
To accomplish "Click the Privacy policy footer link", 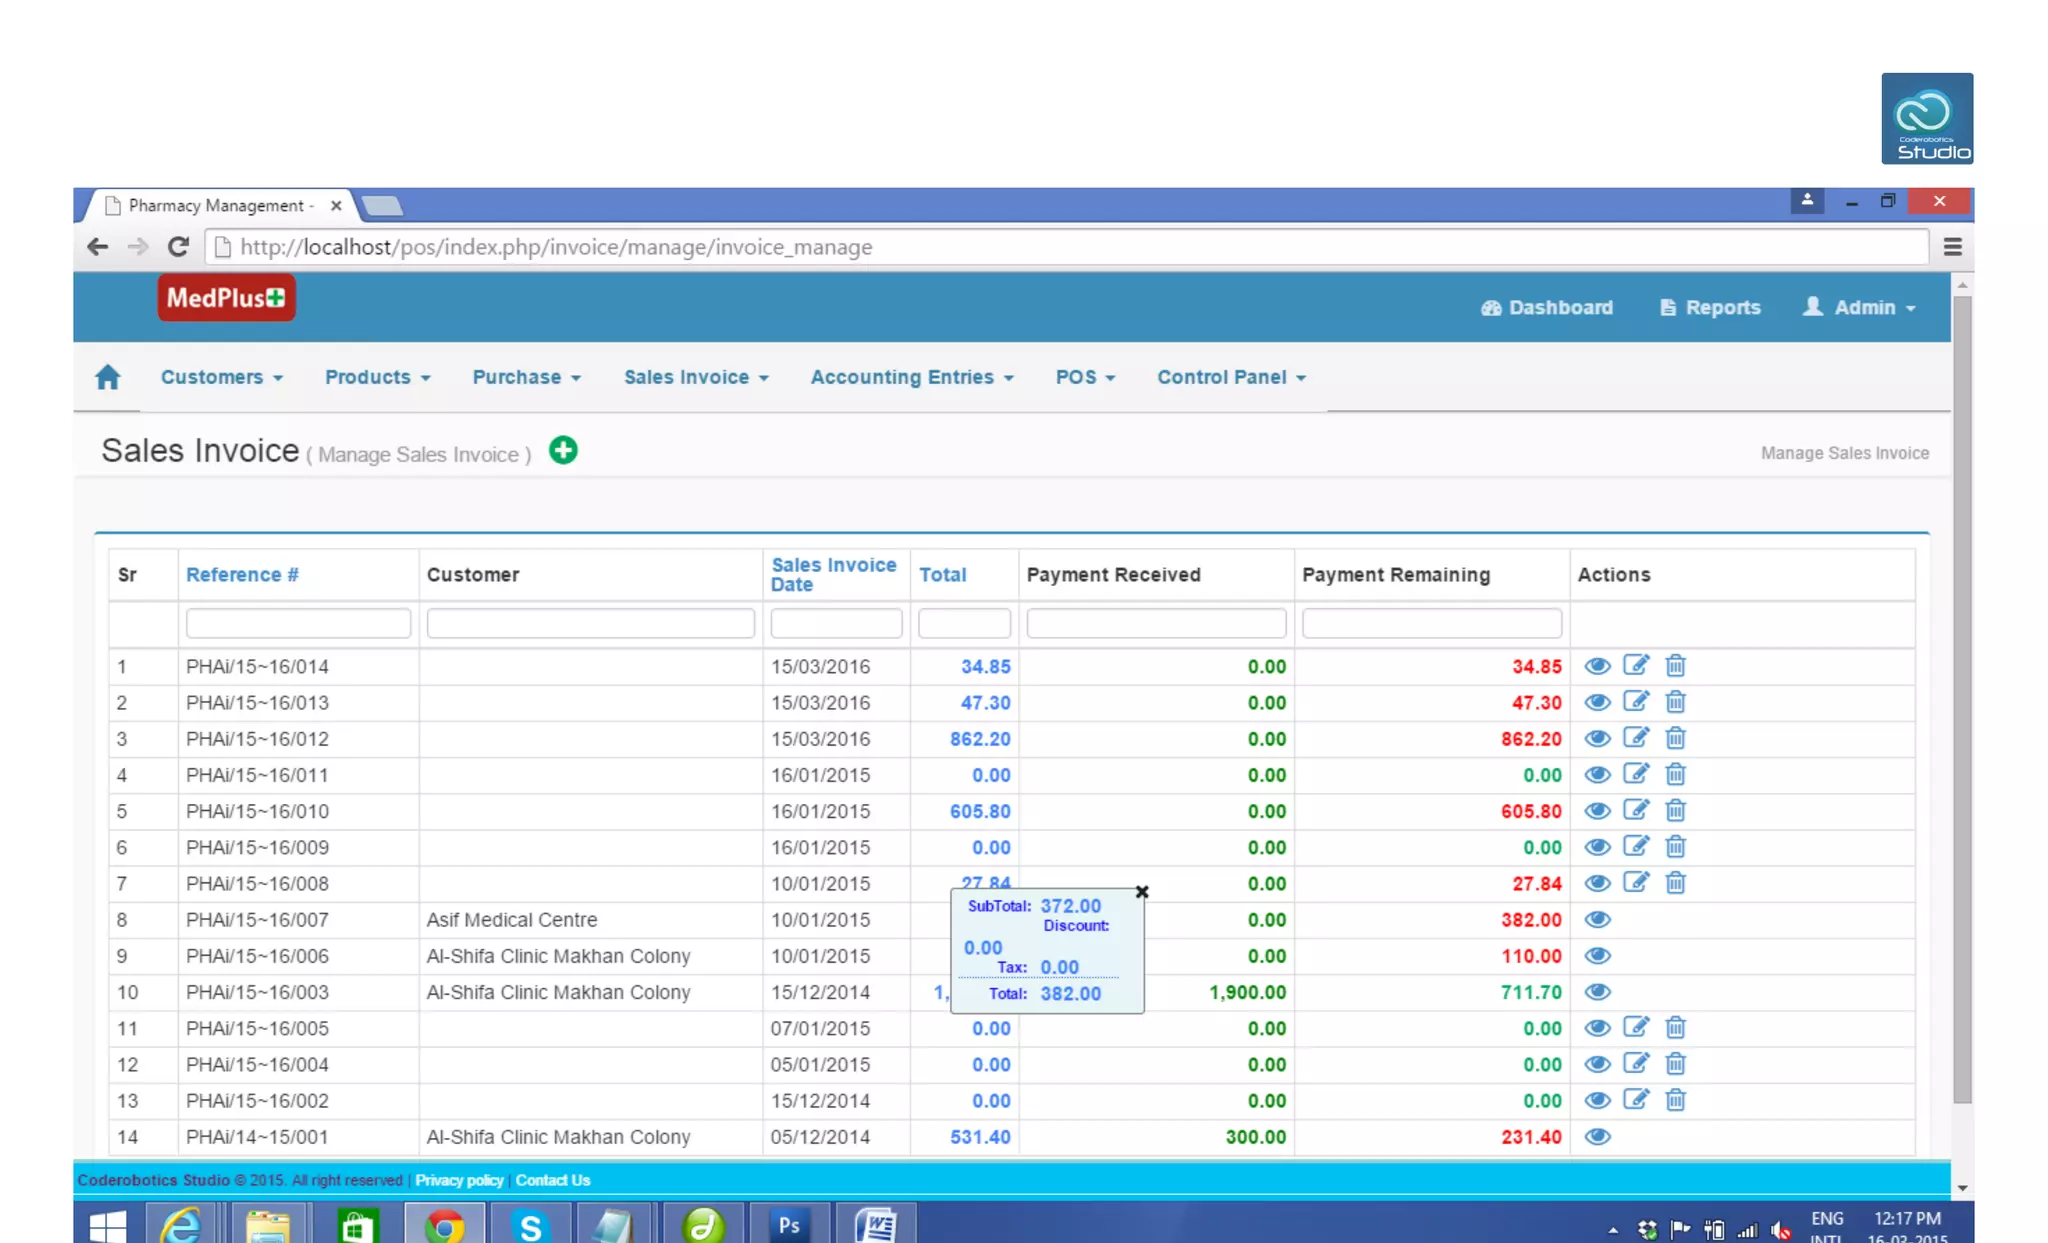I will [459, 1180].
